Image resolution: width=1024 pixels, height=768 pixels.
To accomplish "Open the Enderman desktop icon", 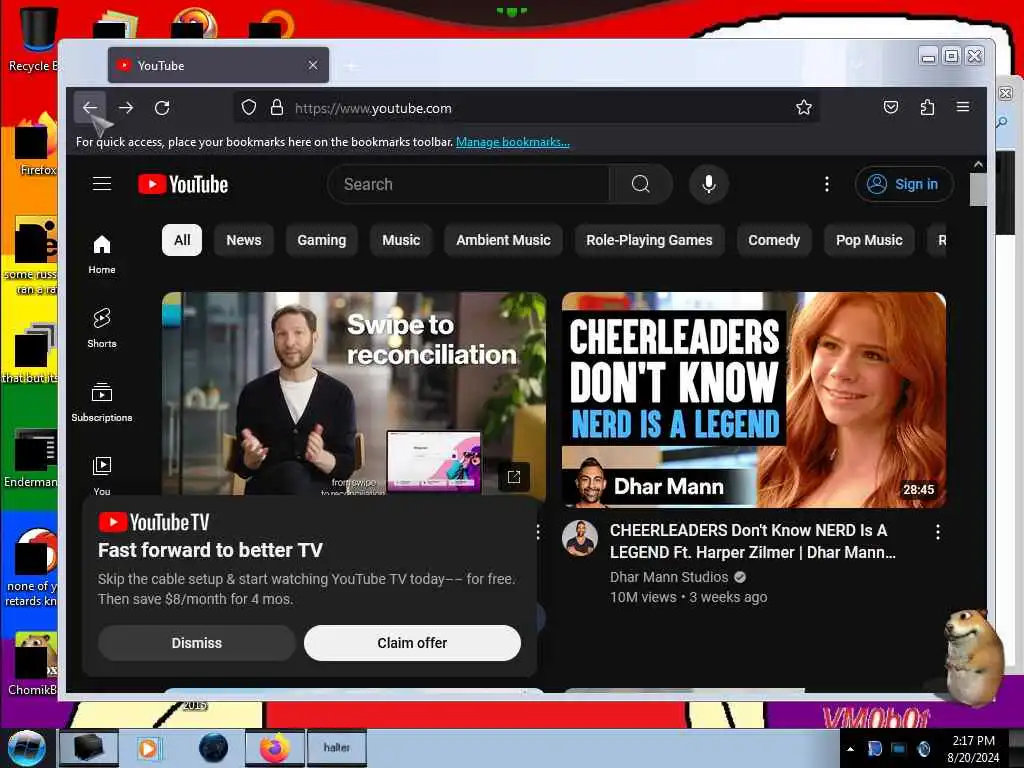I will coord(31,458).
